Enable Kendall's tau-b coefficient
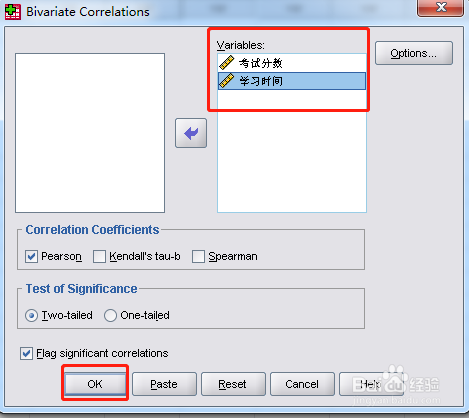Screen dimensions: 469x418 point(99,257)
